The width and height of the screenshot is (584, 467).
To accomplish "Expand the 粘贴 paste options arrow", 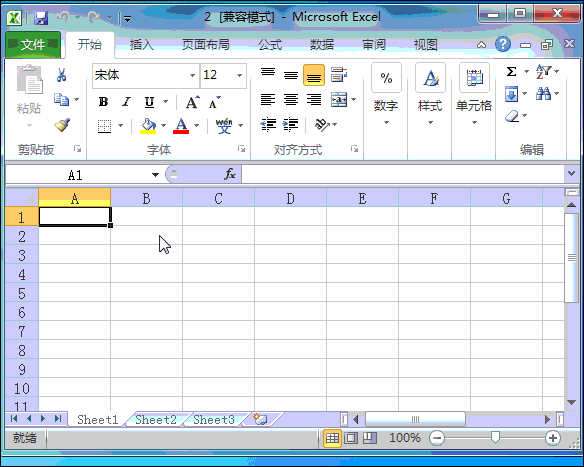I will pyautogui.click(x=29, y=125).
